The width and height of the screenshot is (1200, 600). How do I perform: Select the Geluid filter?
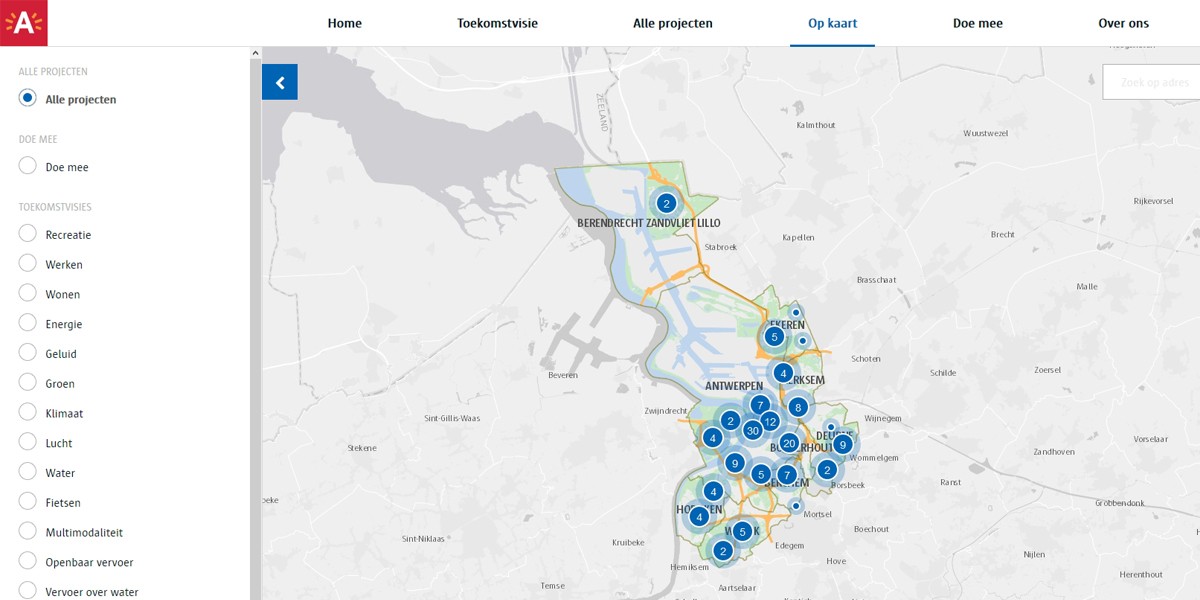tap(28, 353)
